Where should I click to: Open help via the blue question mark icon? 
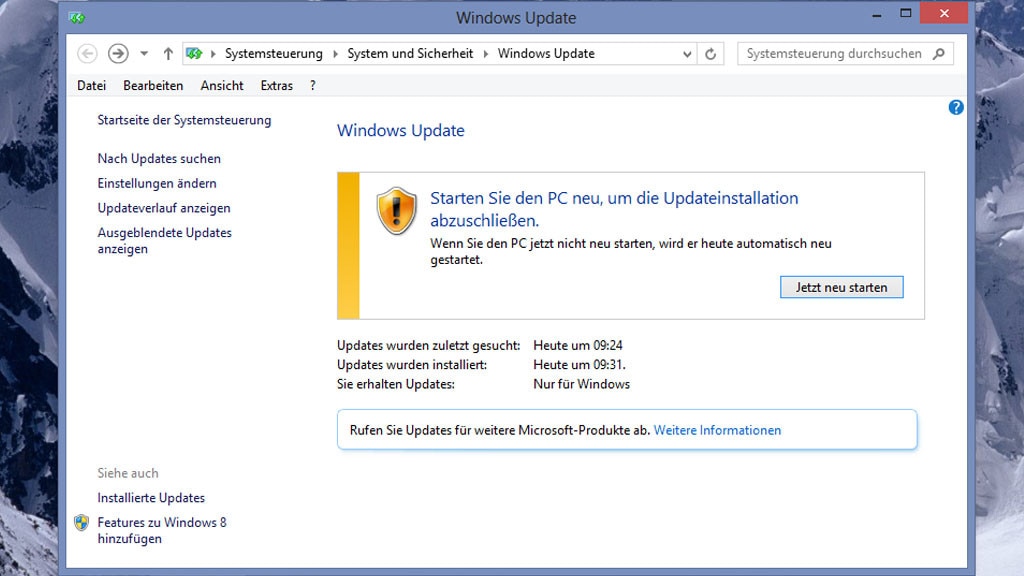coord(956,107)
